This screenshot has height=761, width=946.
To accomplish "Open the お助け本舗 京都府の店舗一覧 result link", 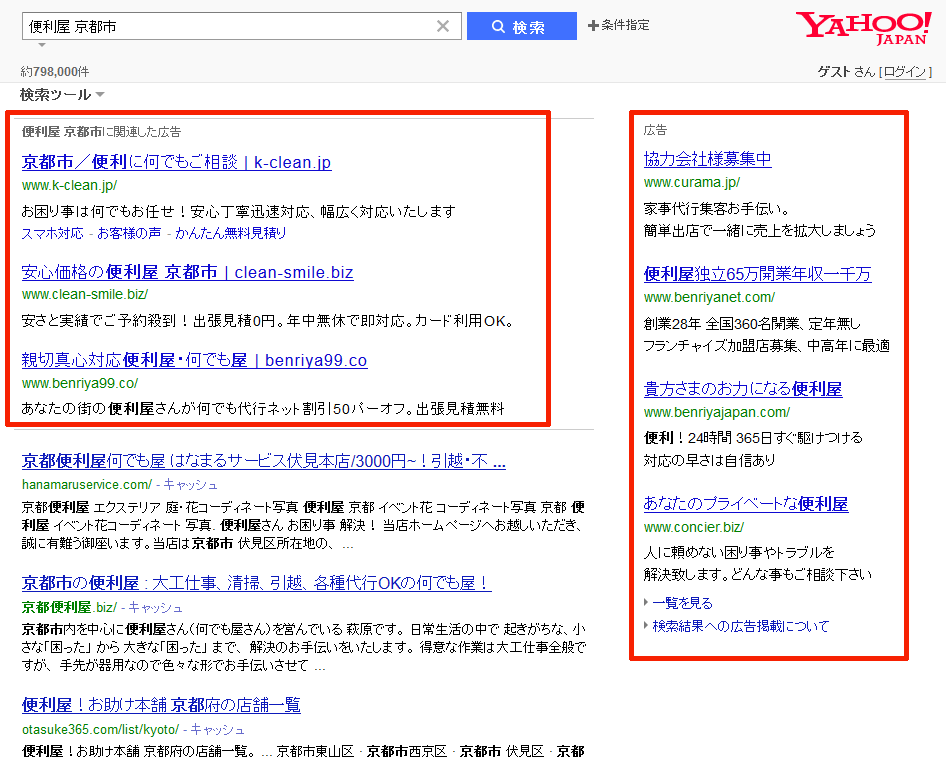I will click(161, 705).
